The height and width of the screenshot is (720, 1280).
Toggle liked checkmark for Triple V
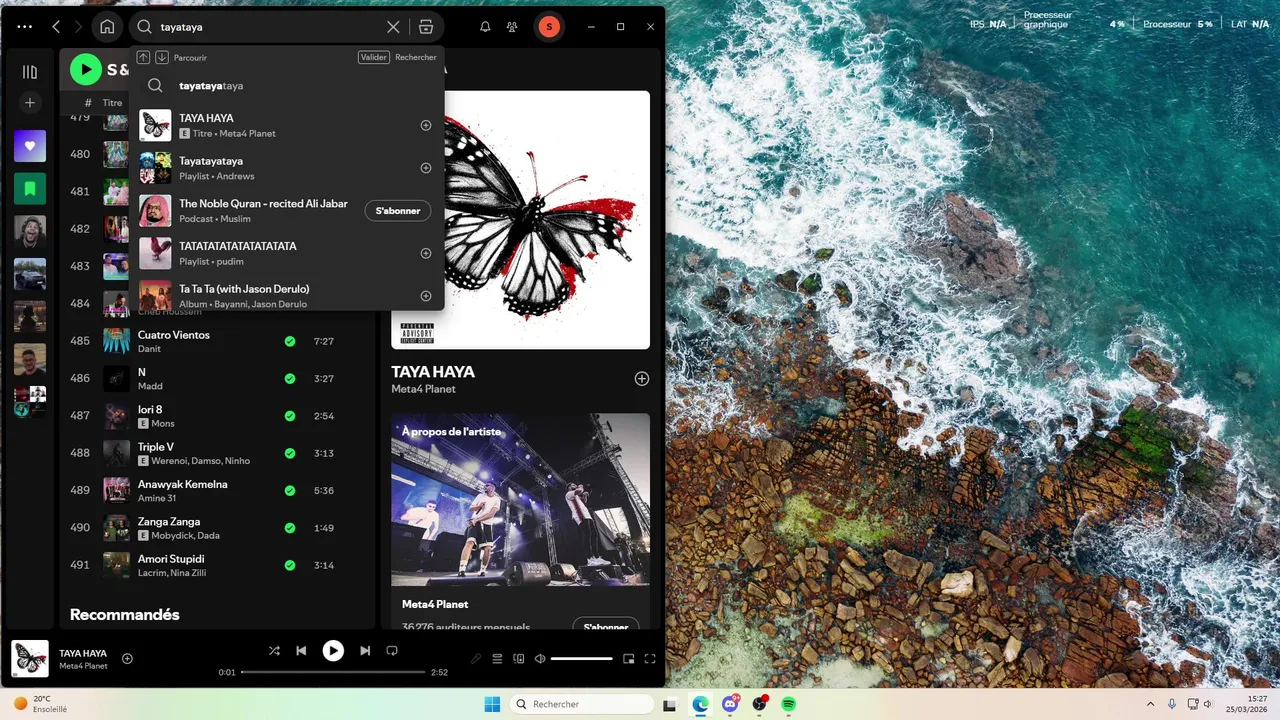(290, 453)
